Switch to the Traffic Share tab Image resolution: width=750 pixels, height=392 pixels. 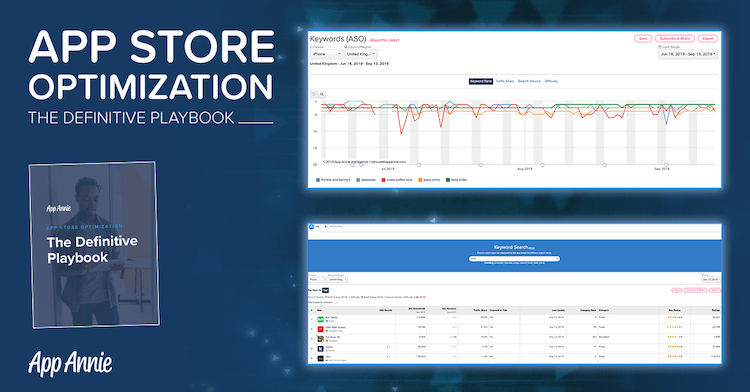pyautogui.click(x=505, y=81)
